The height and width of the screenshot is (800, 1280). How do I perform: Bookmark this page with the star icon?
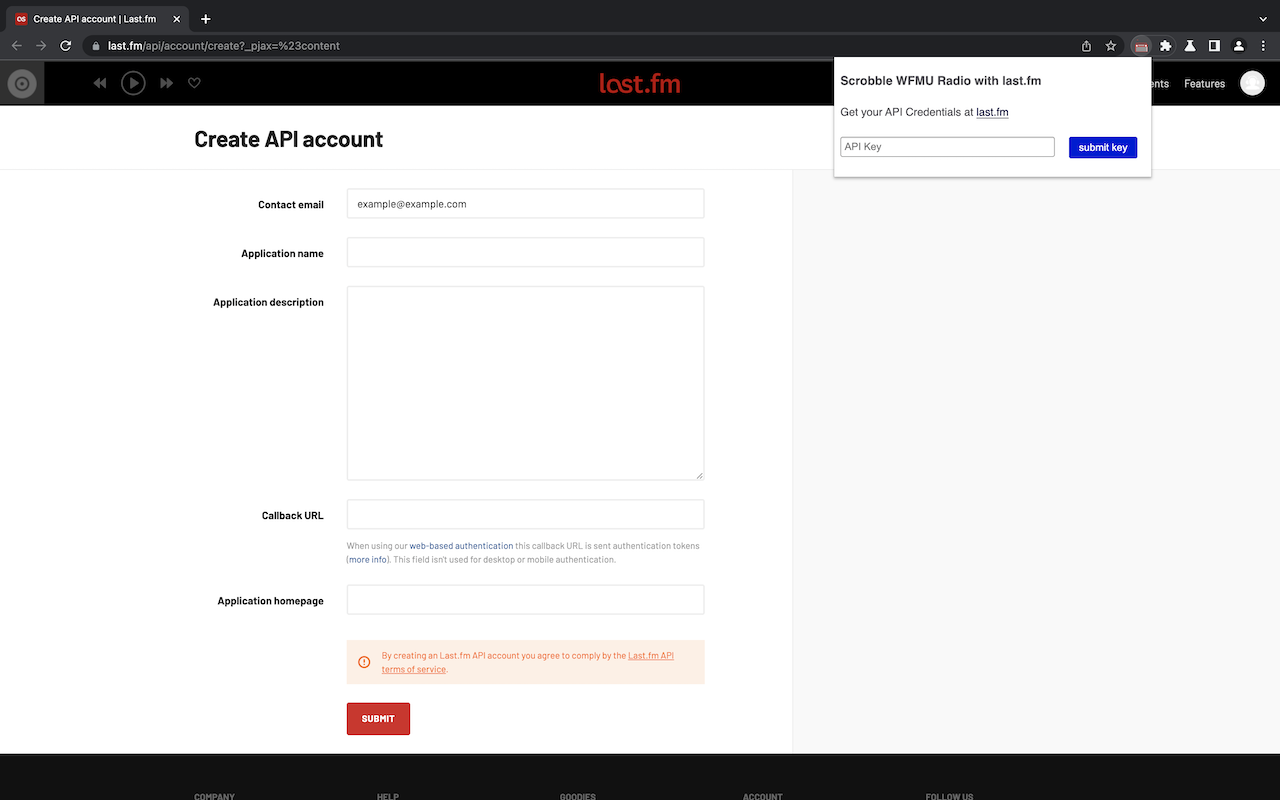pyautogui.click(x=1111, y=46)
